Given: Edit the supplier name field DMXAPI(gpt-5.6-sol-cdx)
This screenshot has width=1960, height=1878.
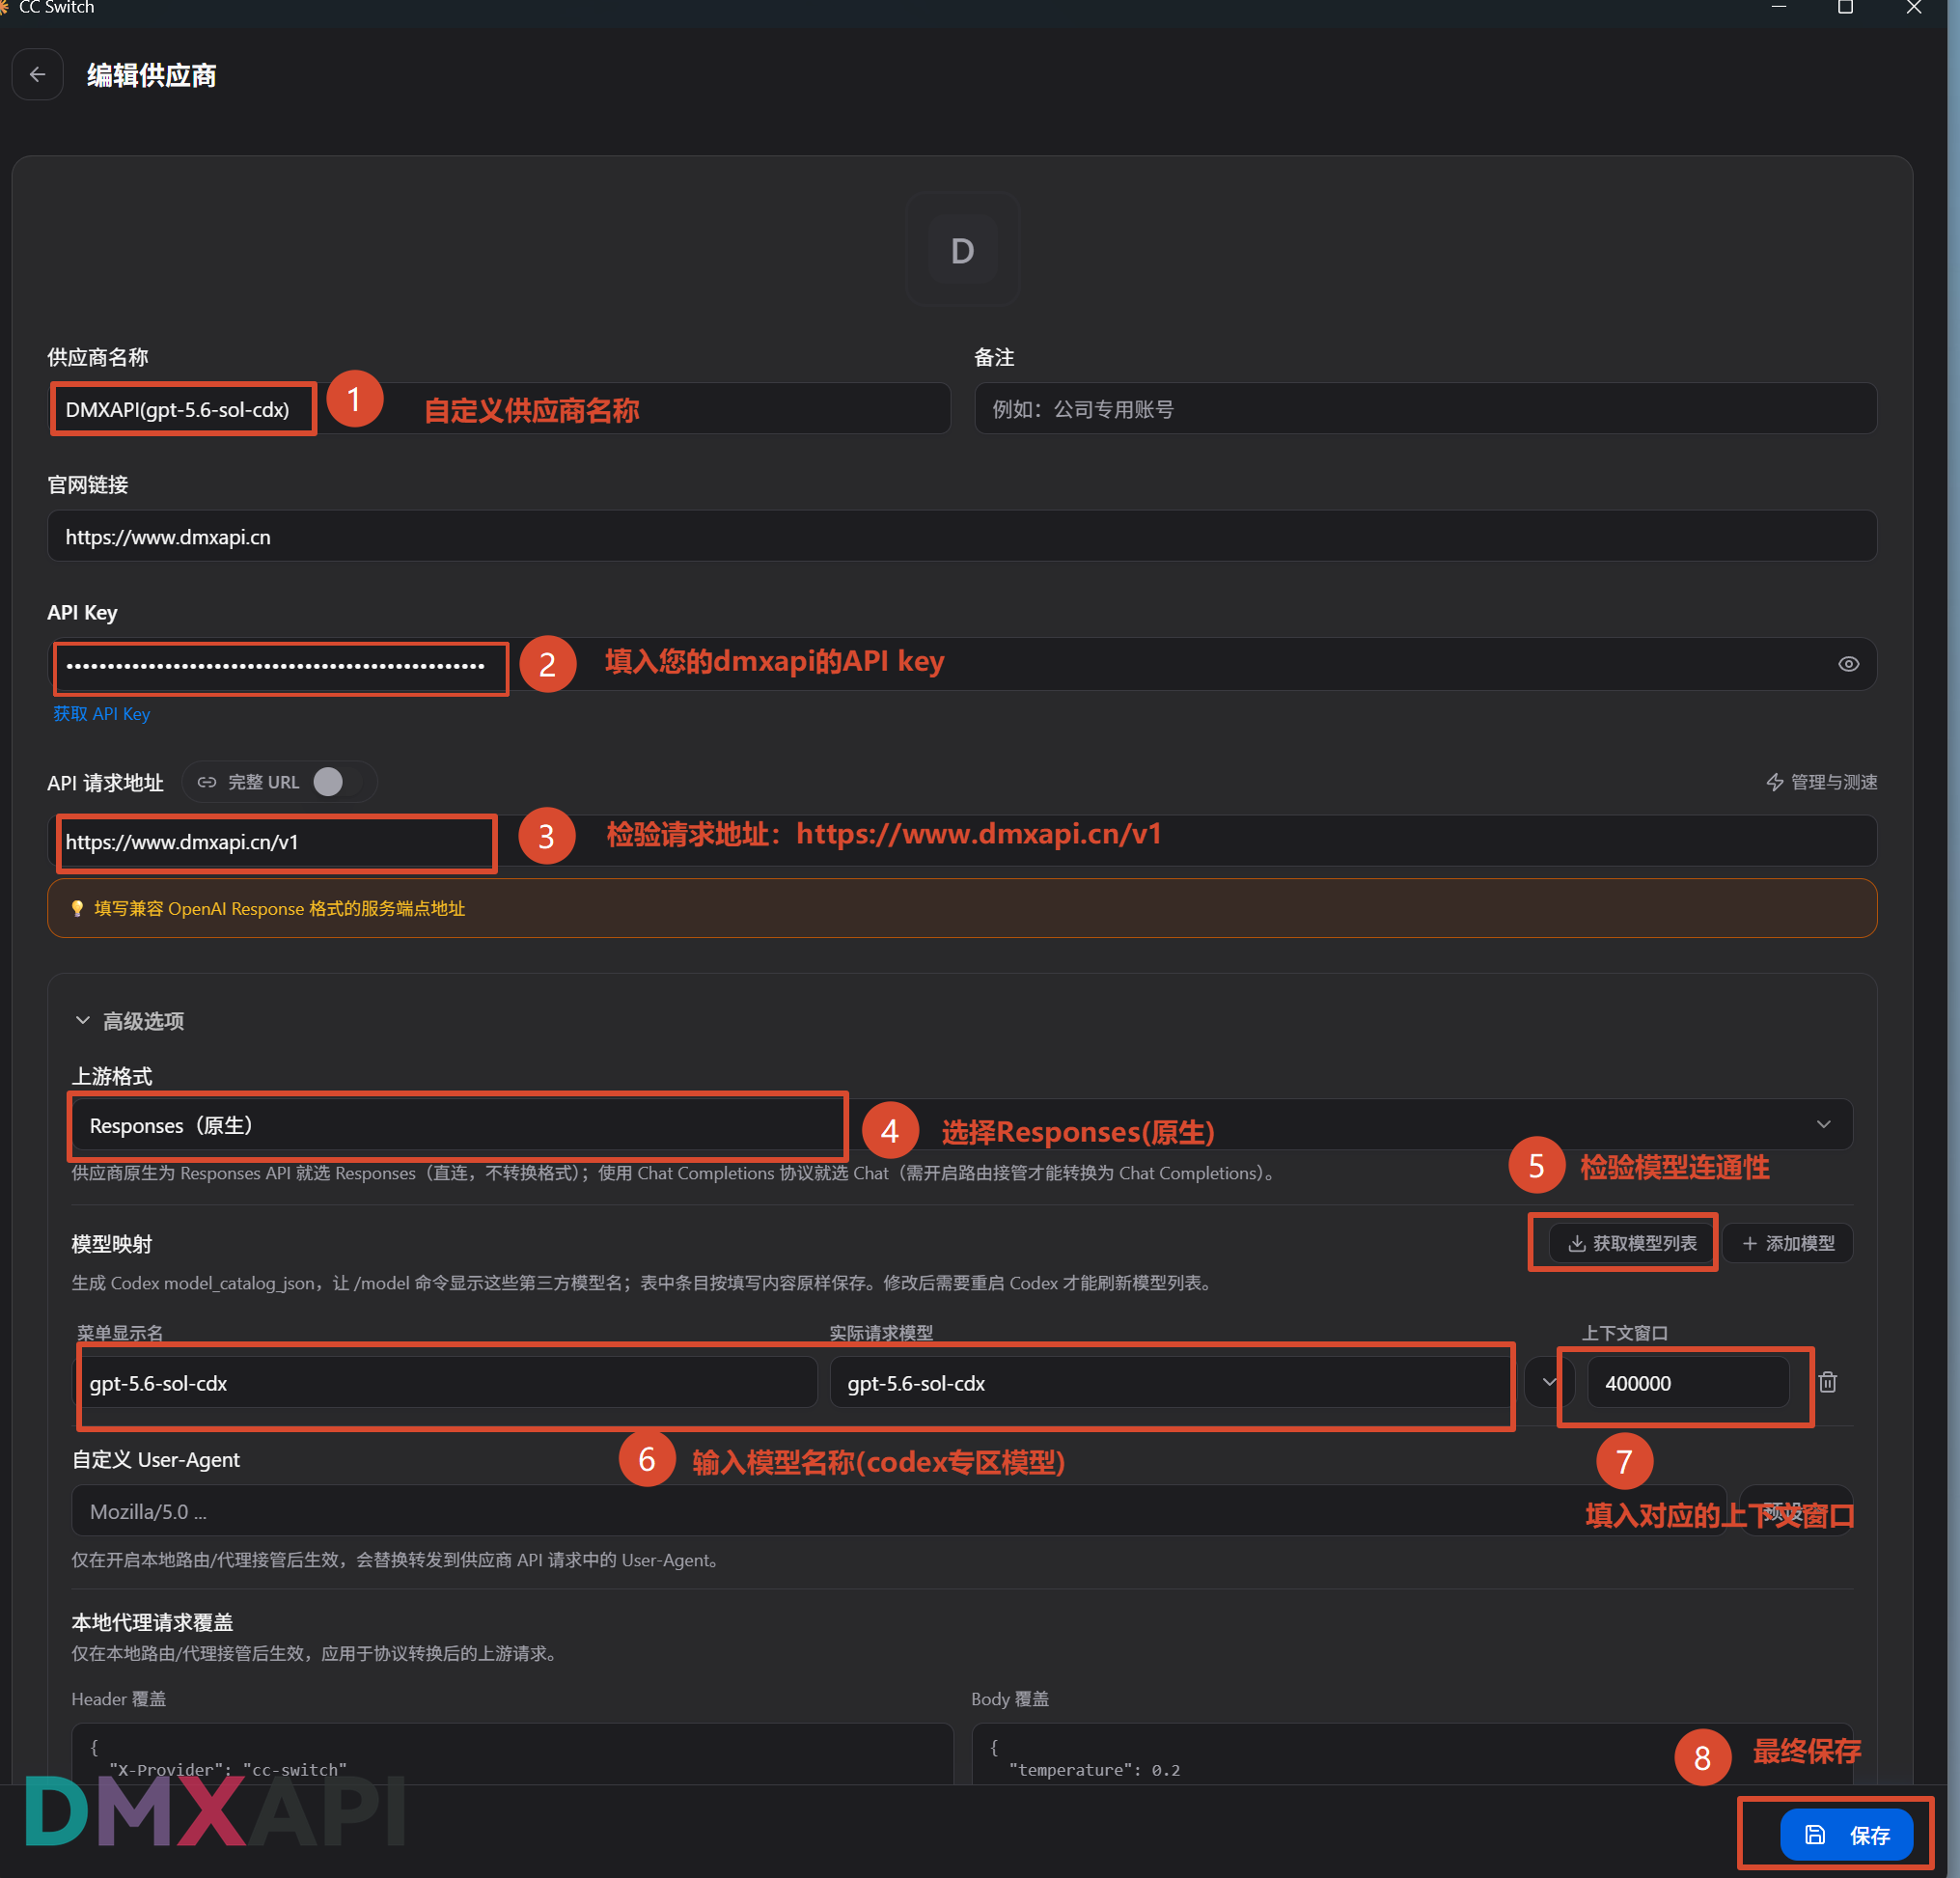Looking at the screenshot, I should point(498,409).
